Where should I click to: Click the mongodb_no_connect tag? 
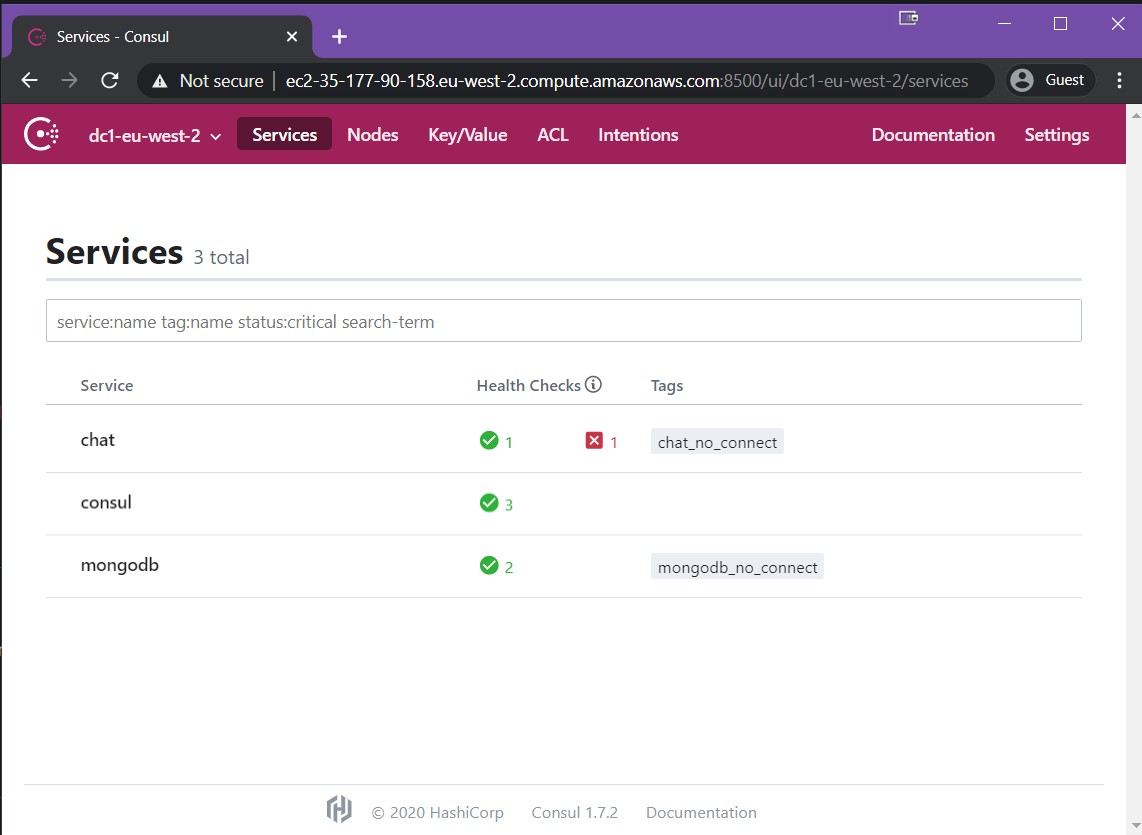(x=737, y=567)
